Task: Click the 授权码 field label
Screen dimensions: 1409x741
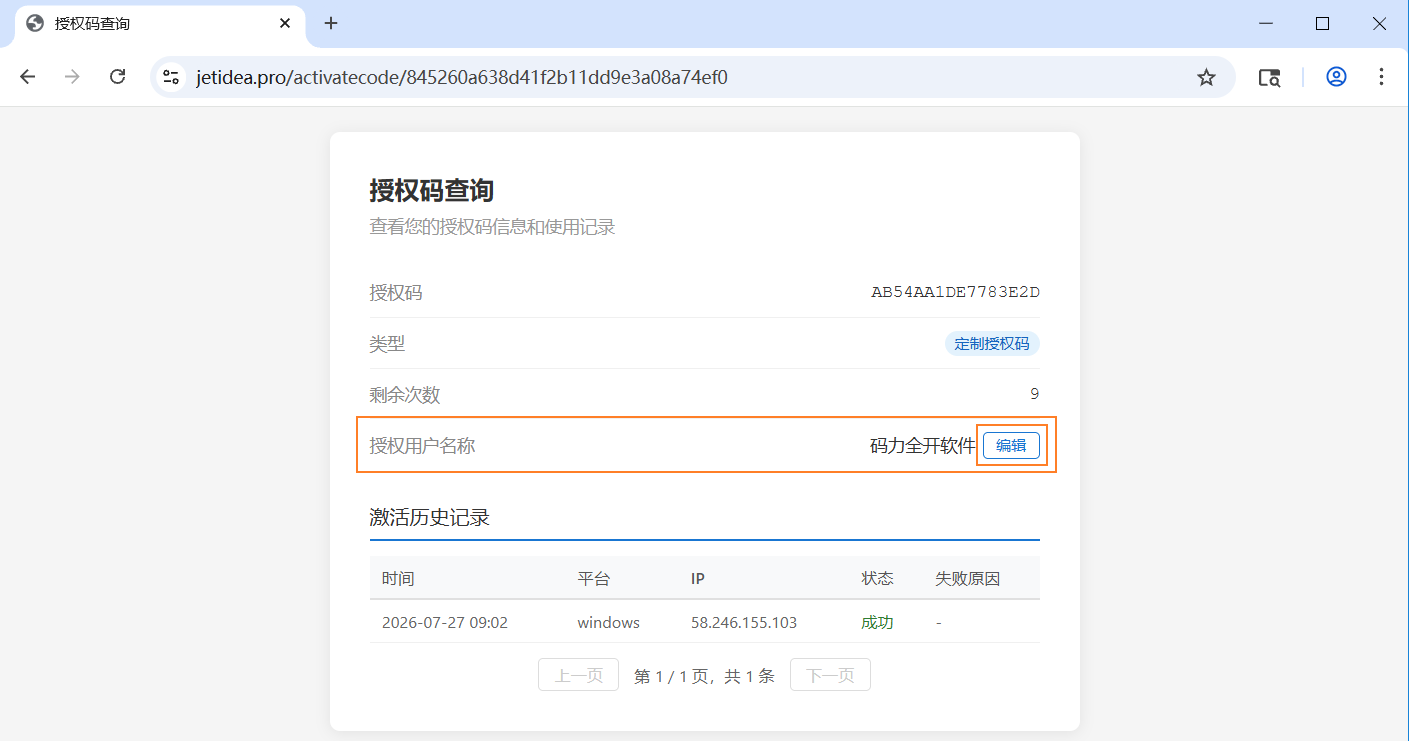Action: coord(396,293)
